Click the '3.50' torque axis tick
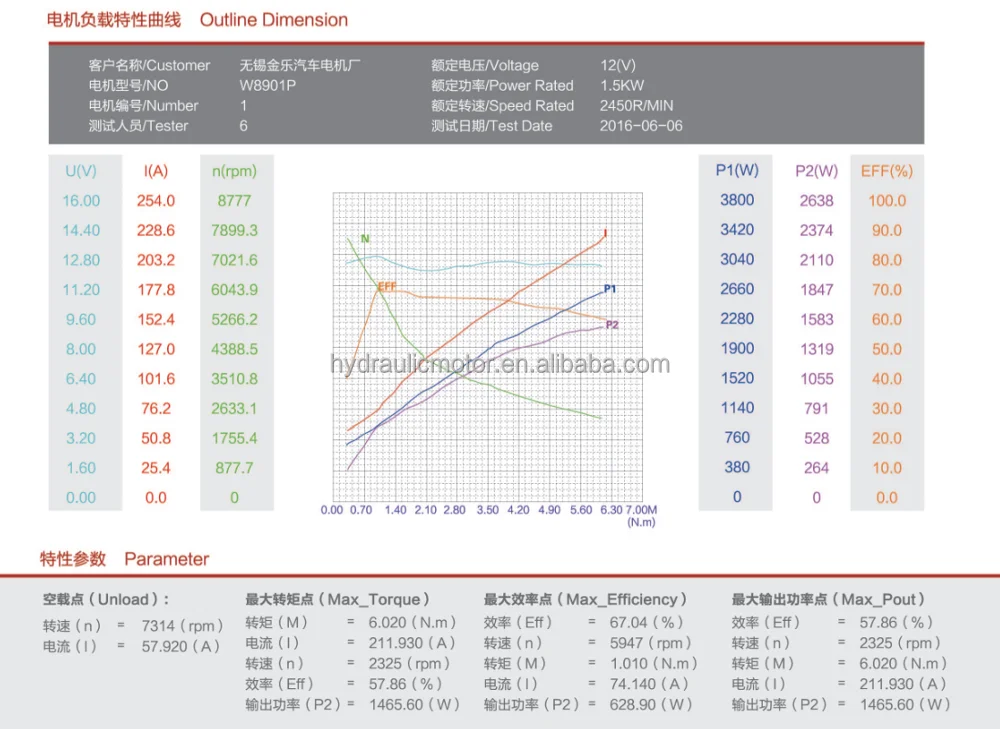 [488, 510]
